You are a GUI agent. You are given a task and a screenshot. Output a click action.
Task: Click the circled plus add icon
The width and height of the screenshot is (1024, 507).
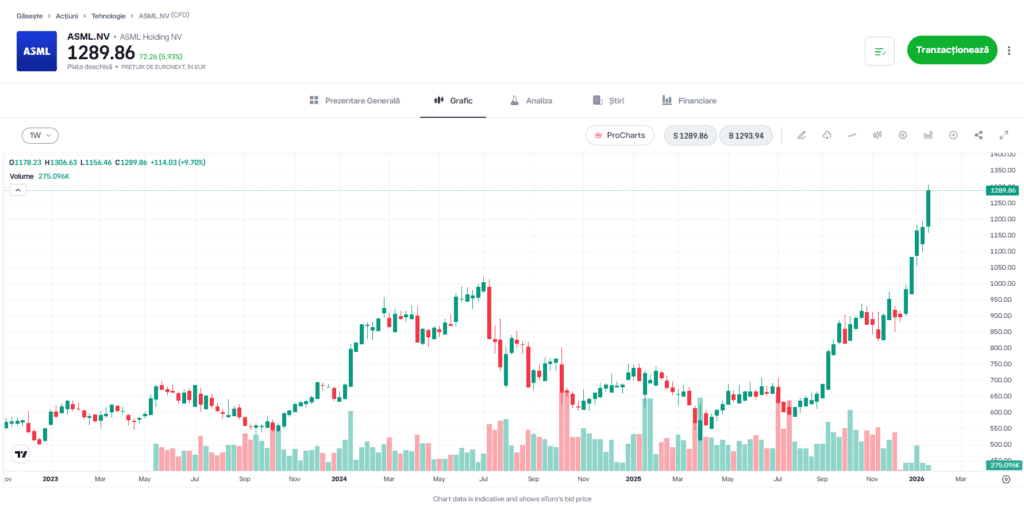coord(953,135)
